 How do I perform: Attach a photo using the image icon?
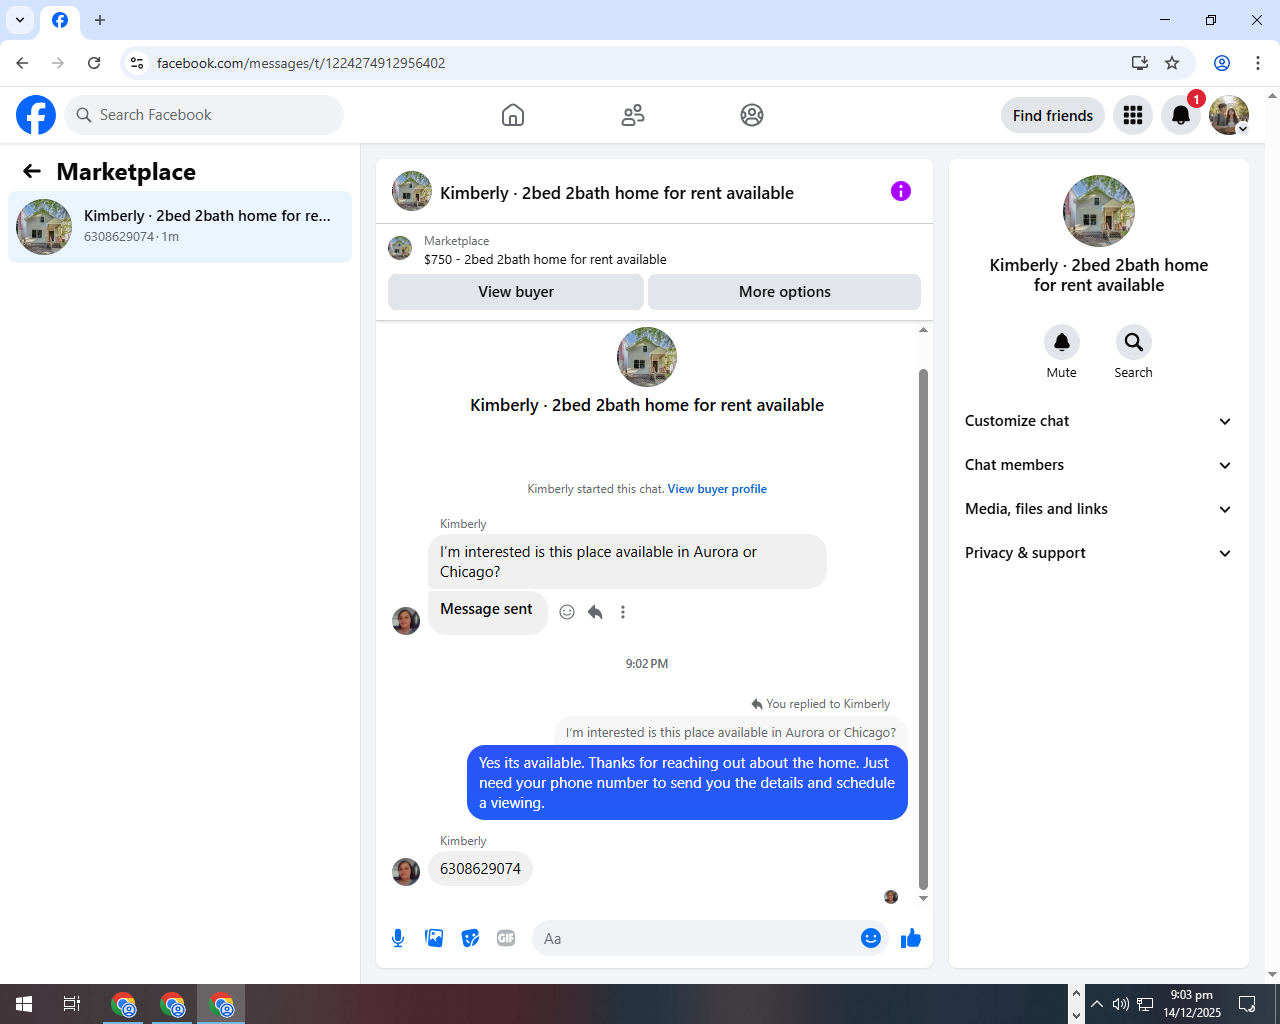pyautogui.click(x=434, y=938)
